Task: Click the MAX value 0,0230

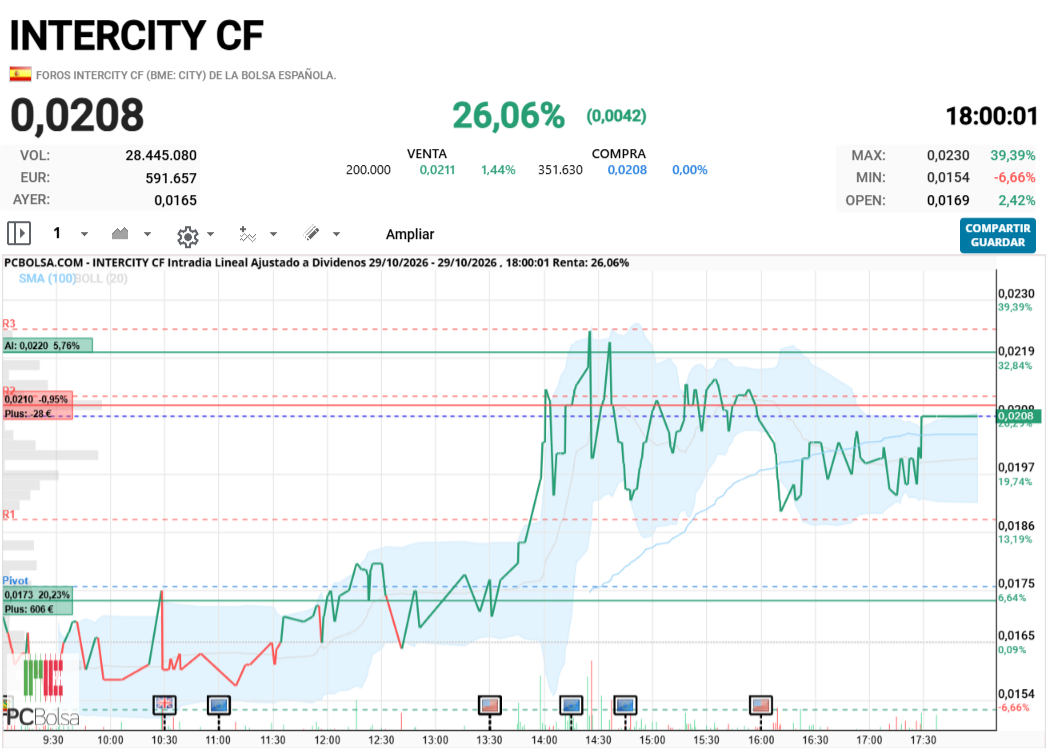Action: (x=948, y=155)
